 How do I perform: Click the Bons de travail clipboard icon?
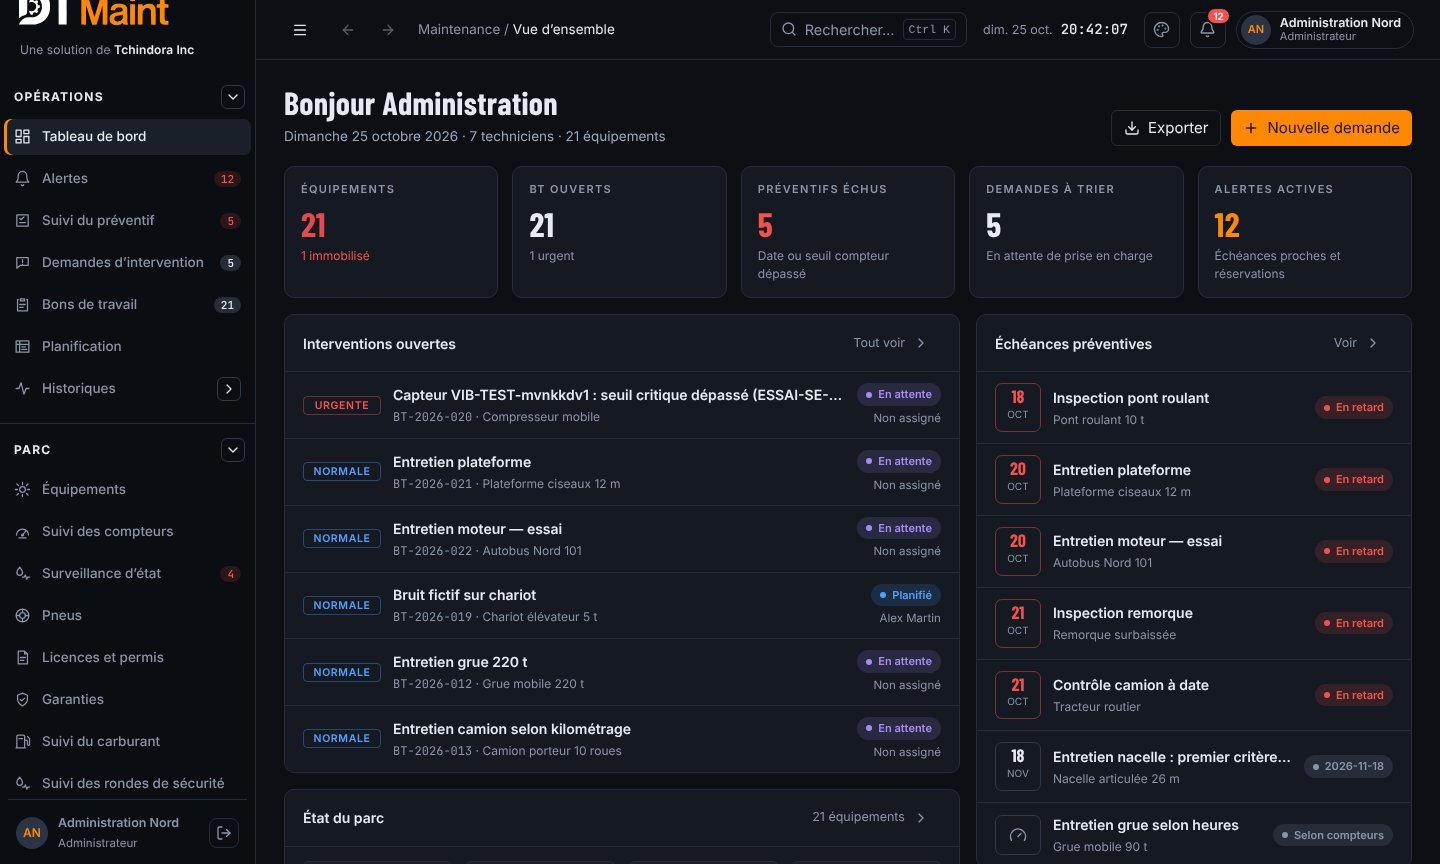23,304
